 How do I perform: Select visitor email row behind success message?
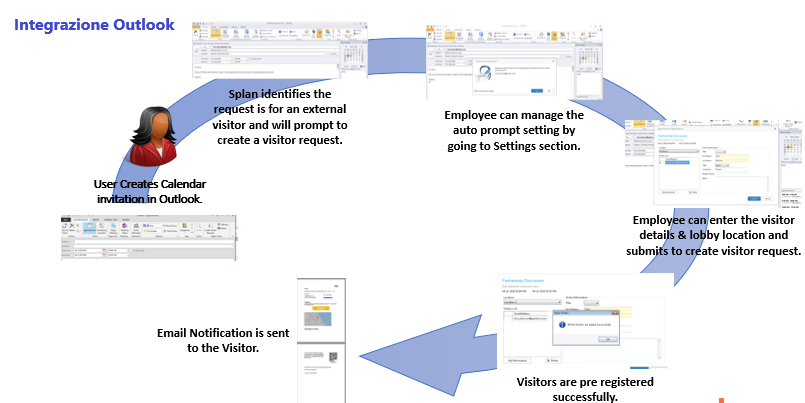click(x=530, y=318)
